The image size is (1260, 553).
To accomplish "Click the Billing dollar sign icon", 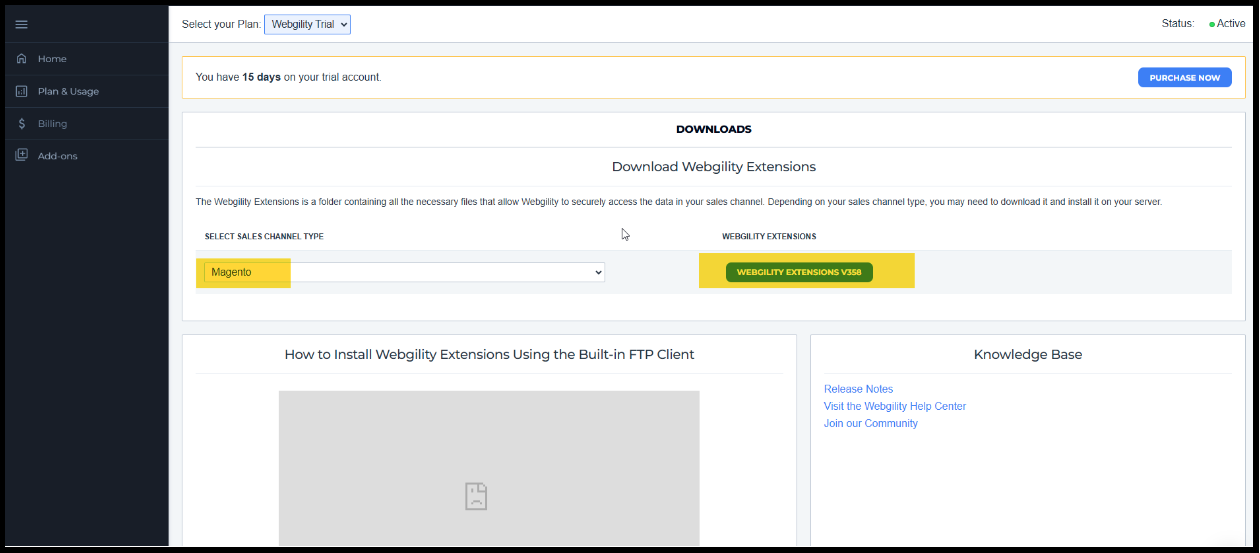I will 21,124.
